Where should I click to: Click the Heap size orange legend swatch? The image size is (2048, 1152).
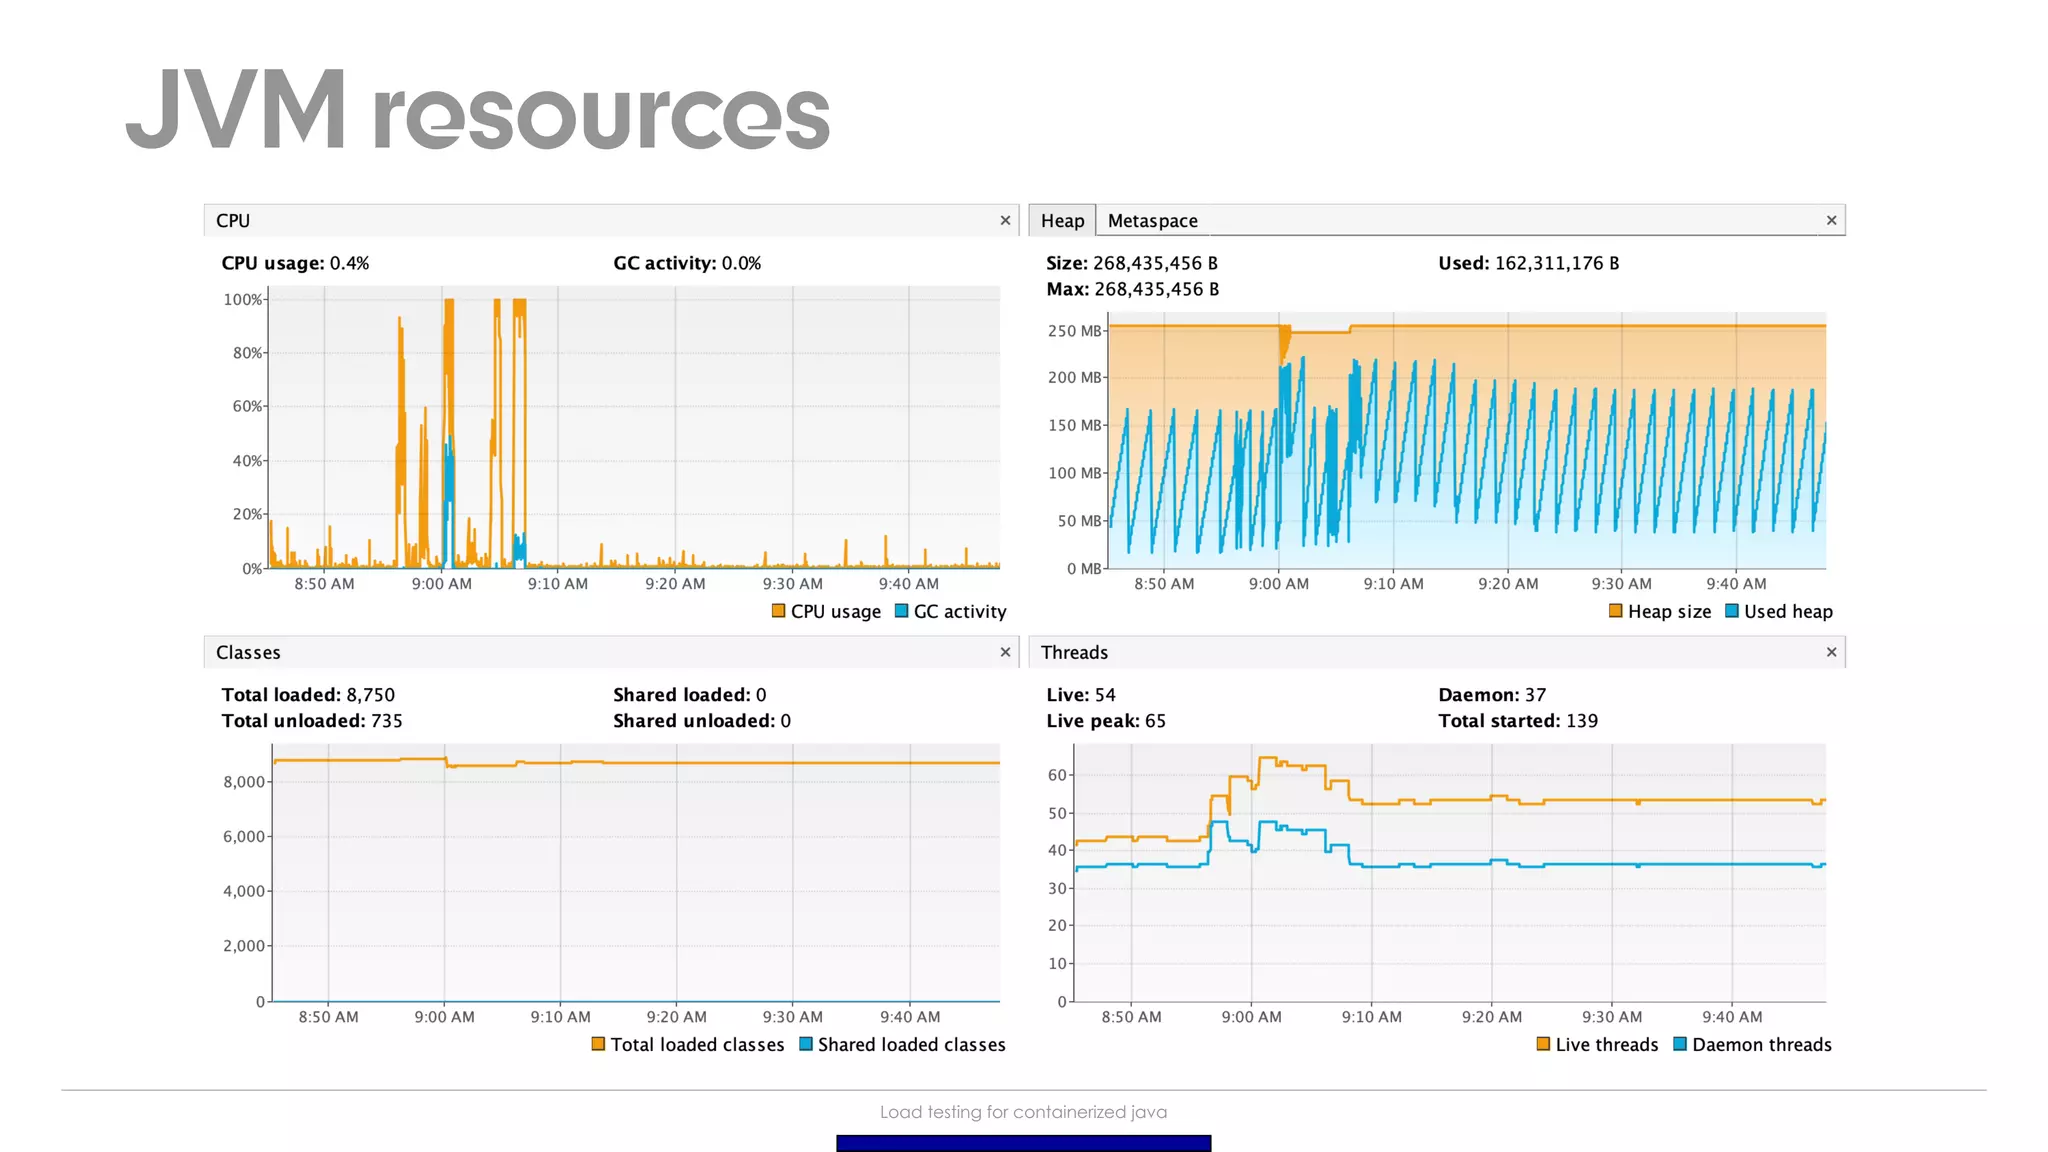1615,610
